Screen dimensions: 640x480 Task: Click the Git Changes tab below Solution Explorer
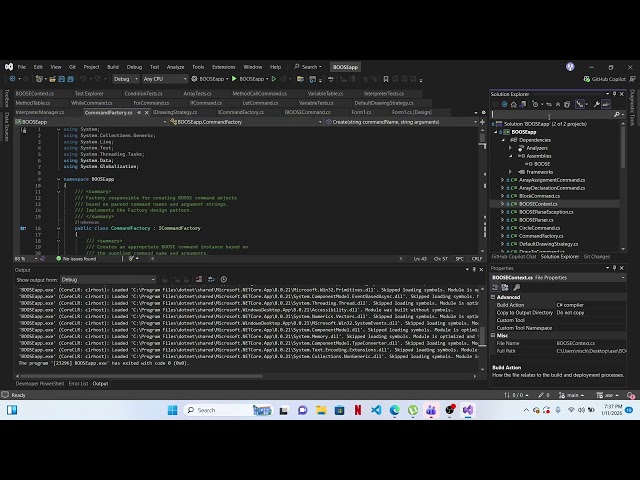(x=597, y=256)
